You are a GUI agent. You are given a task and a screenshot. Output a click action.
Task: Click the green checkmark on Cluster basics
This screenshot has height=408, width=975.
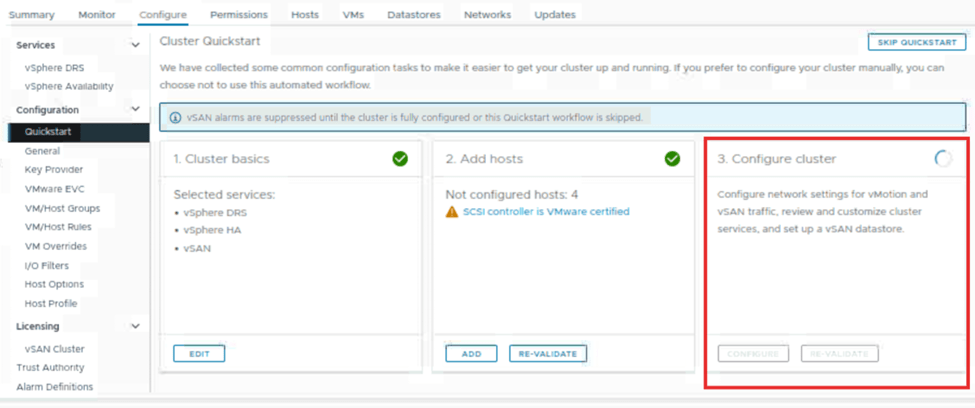click(x=400, y=159)
